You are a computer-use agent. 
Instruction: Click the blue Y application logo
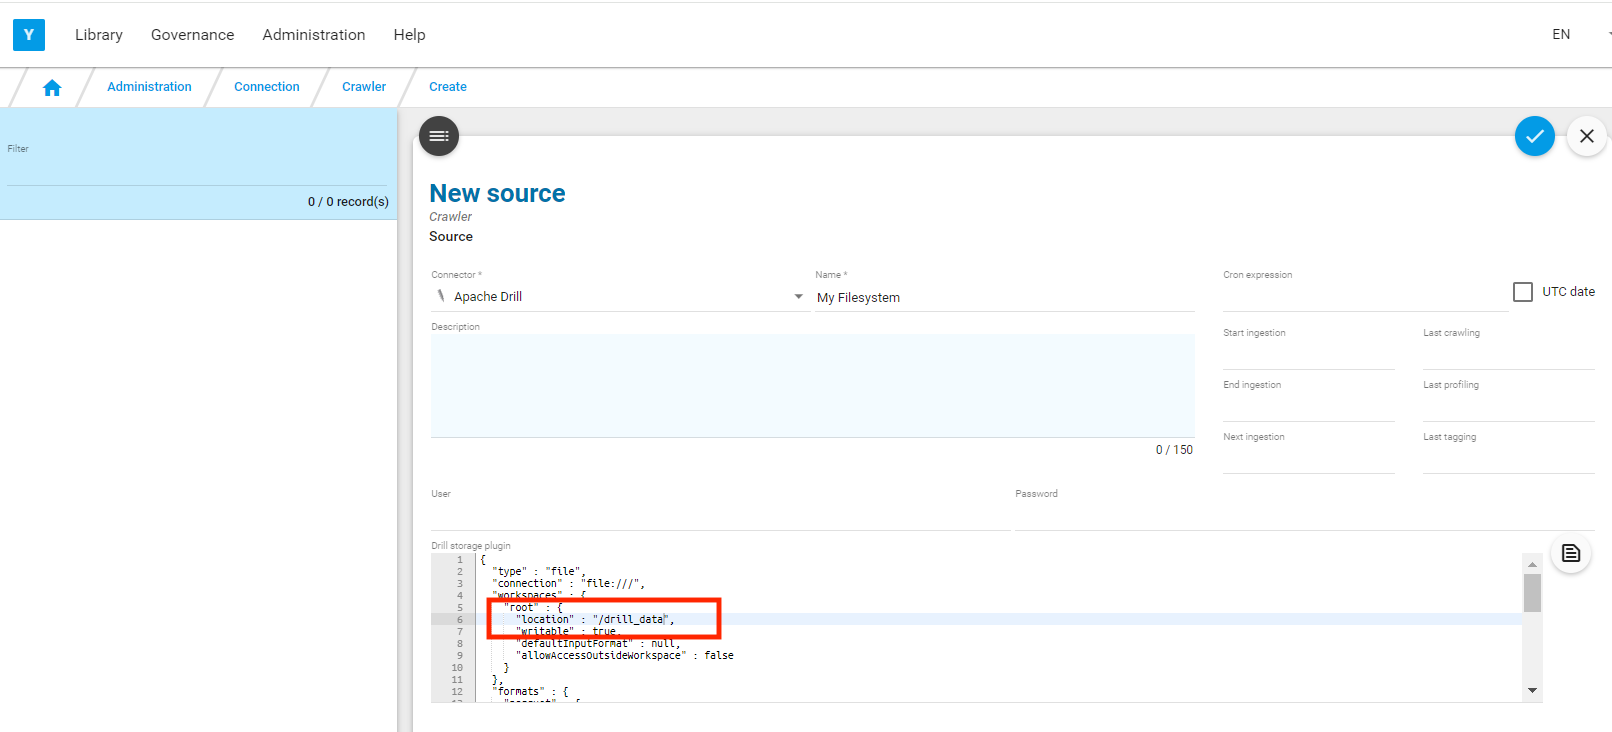29,34
